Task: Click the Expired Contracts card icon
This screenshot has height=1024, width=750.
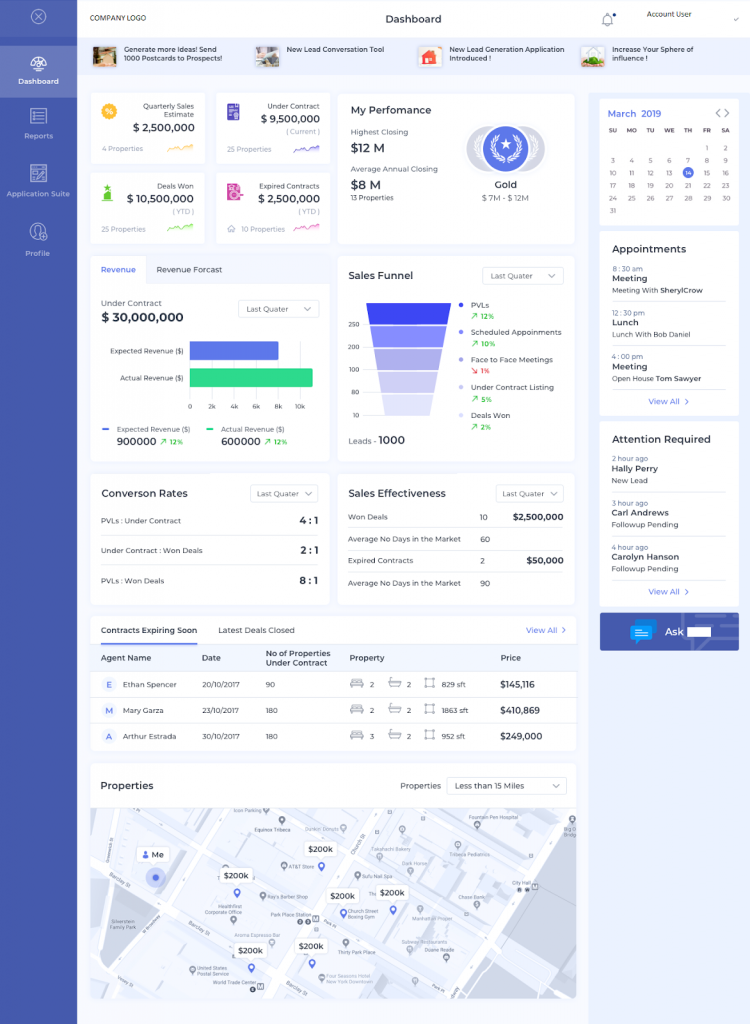Action: [x=233, y=191]
